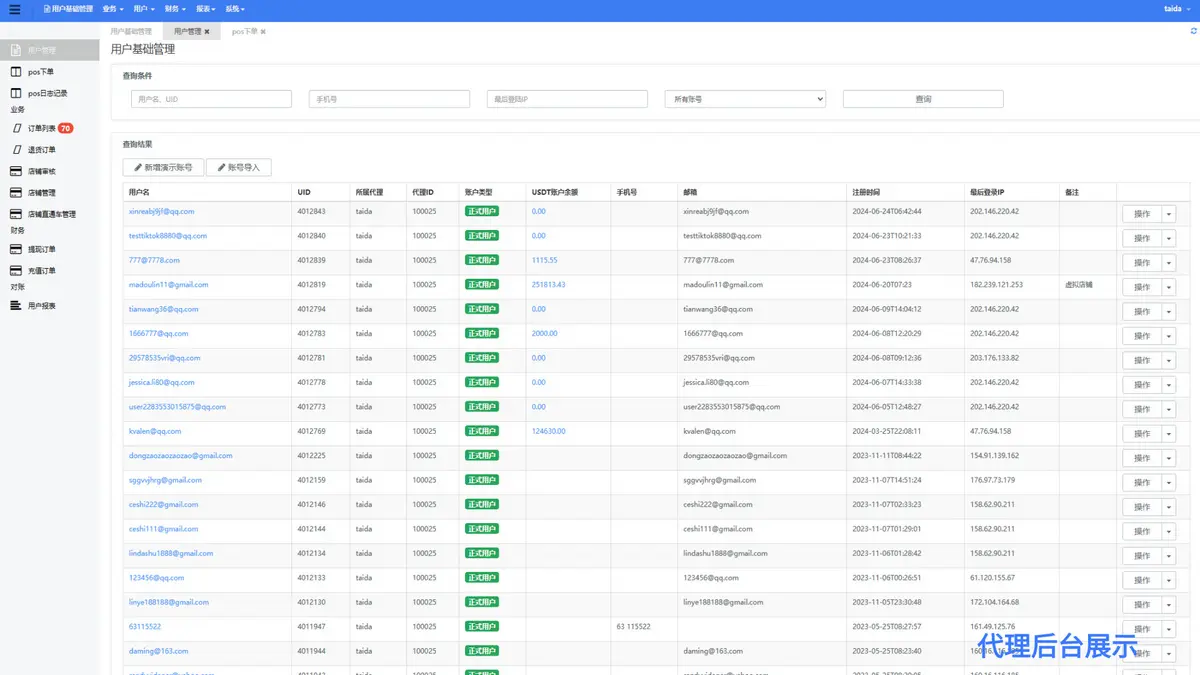Close the pos下单 tab

point(263,32)
